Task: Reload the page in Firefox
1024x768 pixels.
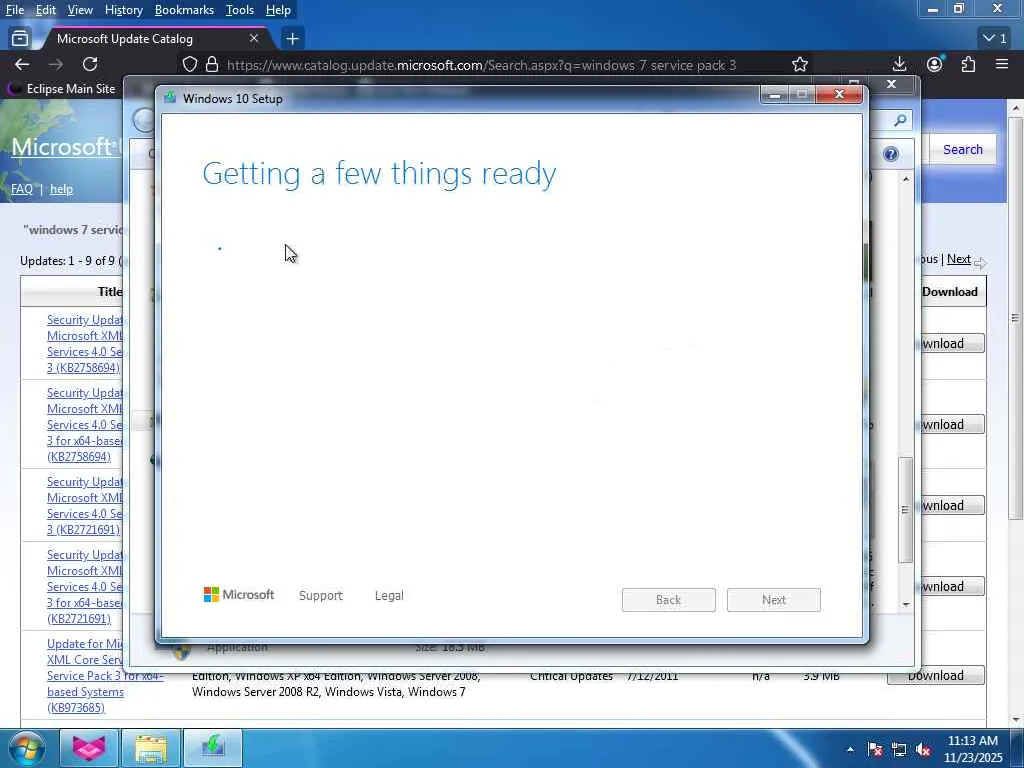Action: click(x=90, y=64)
